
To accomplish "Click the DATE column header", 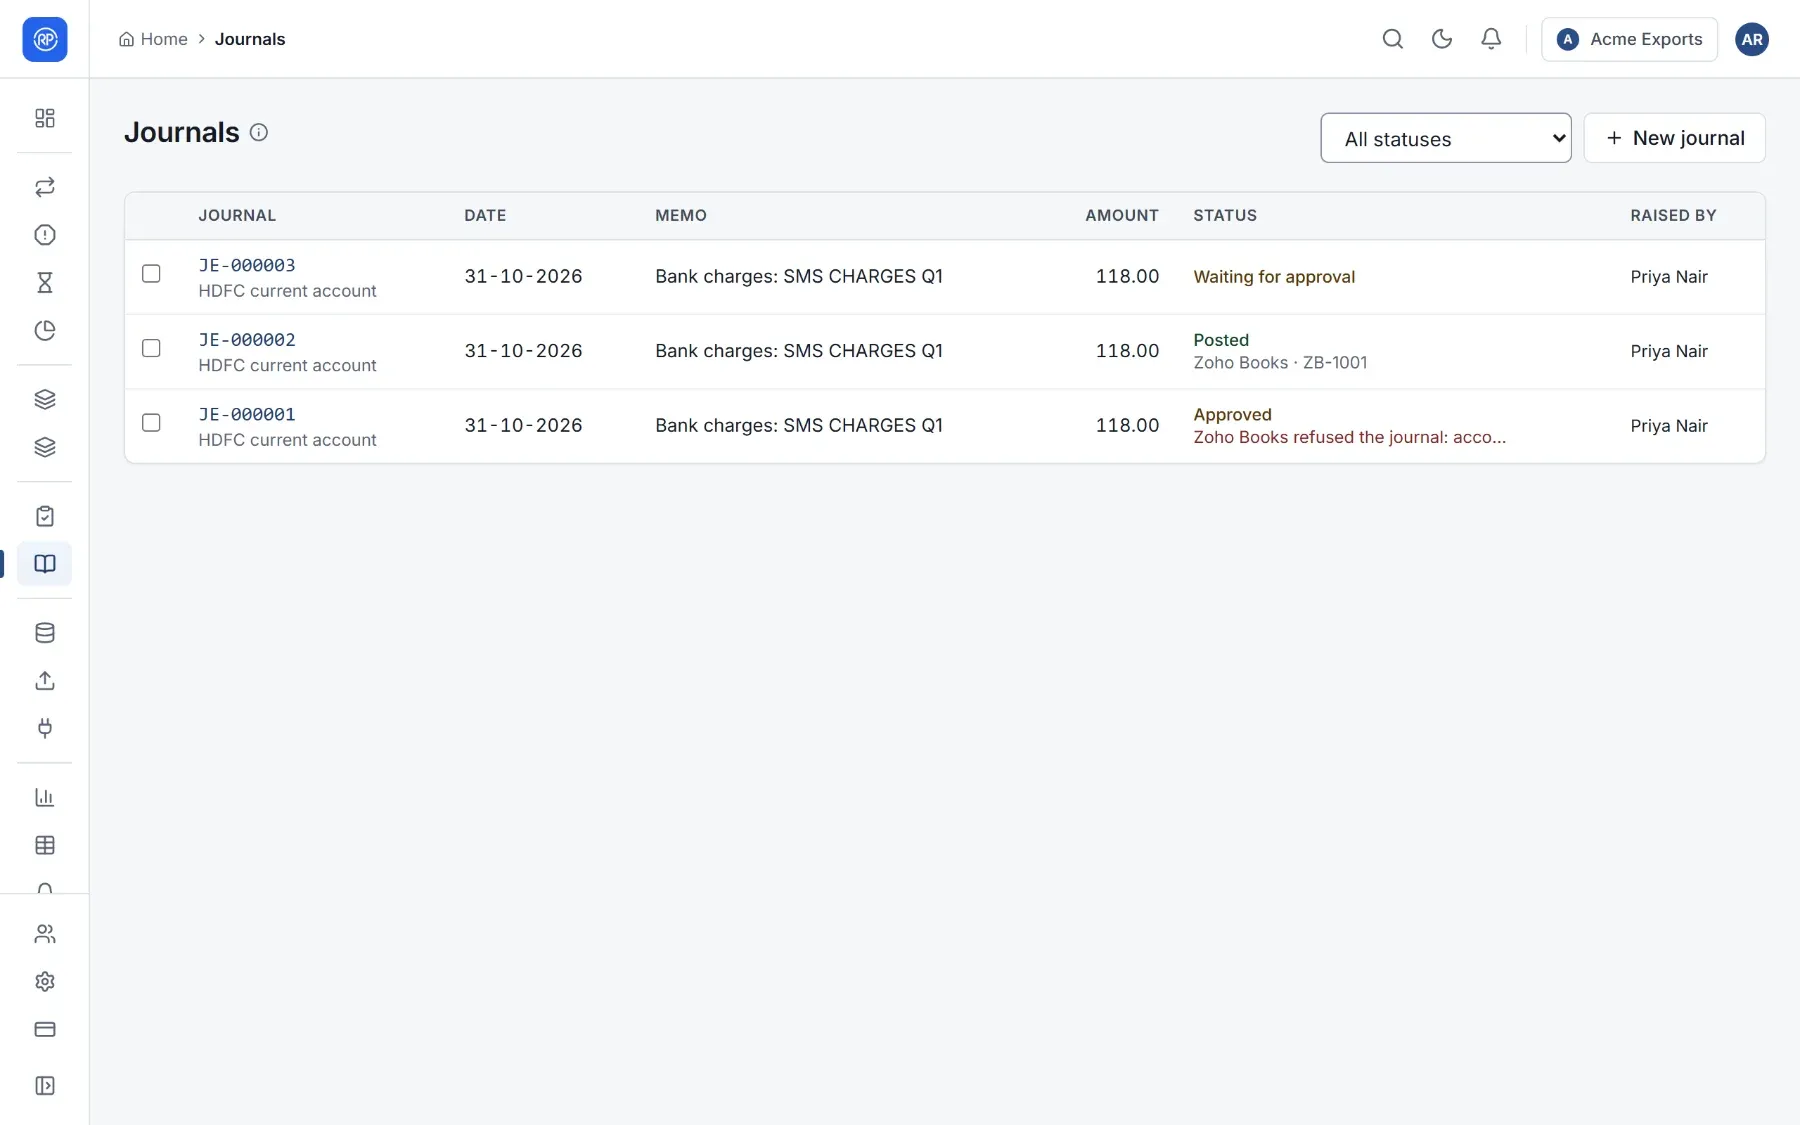I will pyautogui.click(x=485, y=215).
